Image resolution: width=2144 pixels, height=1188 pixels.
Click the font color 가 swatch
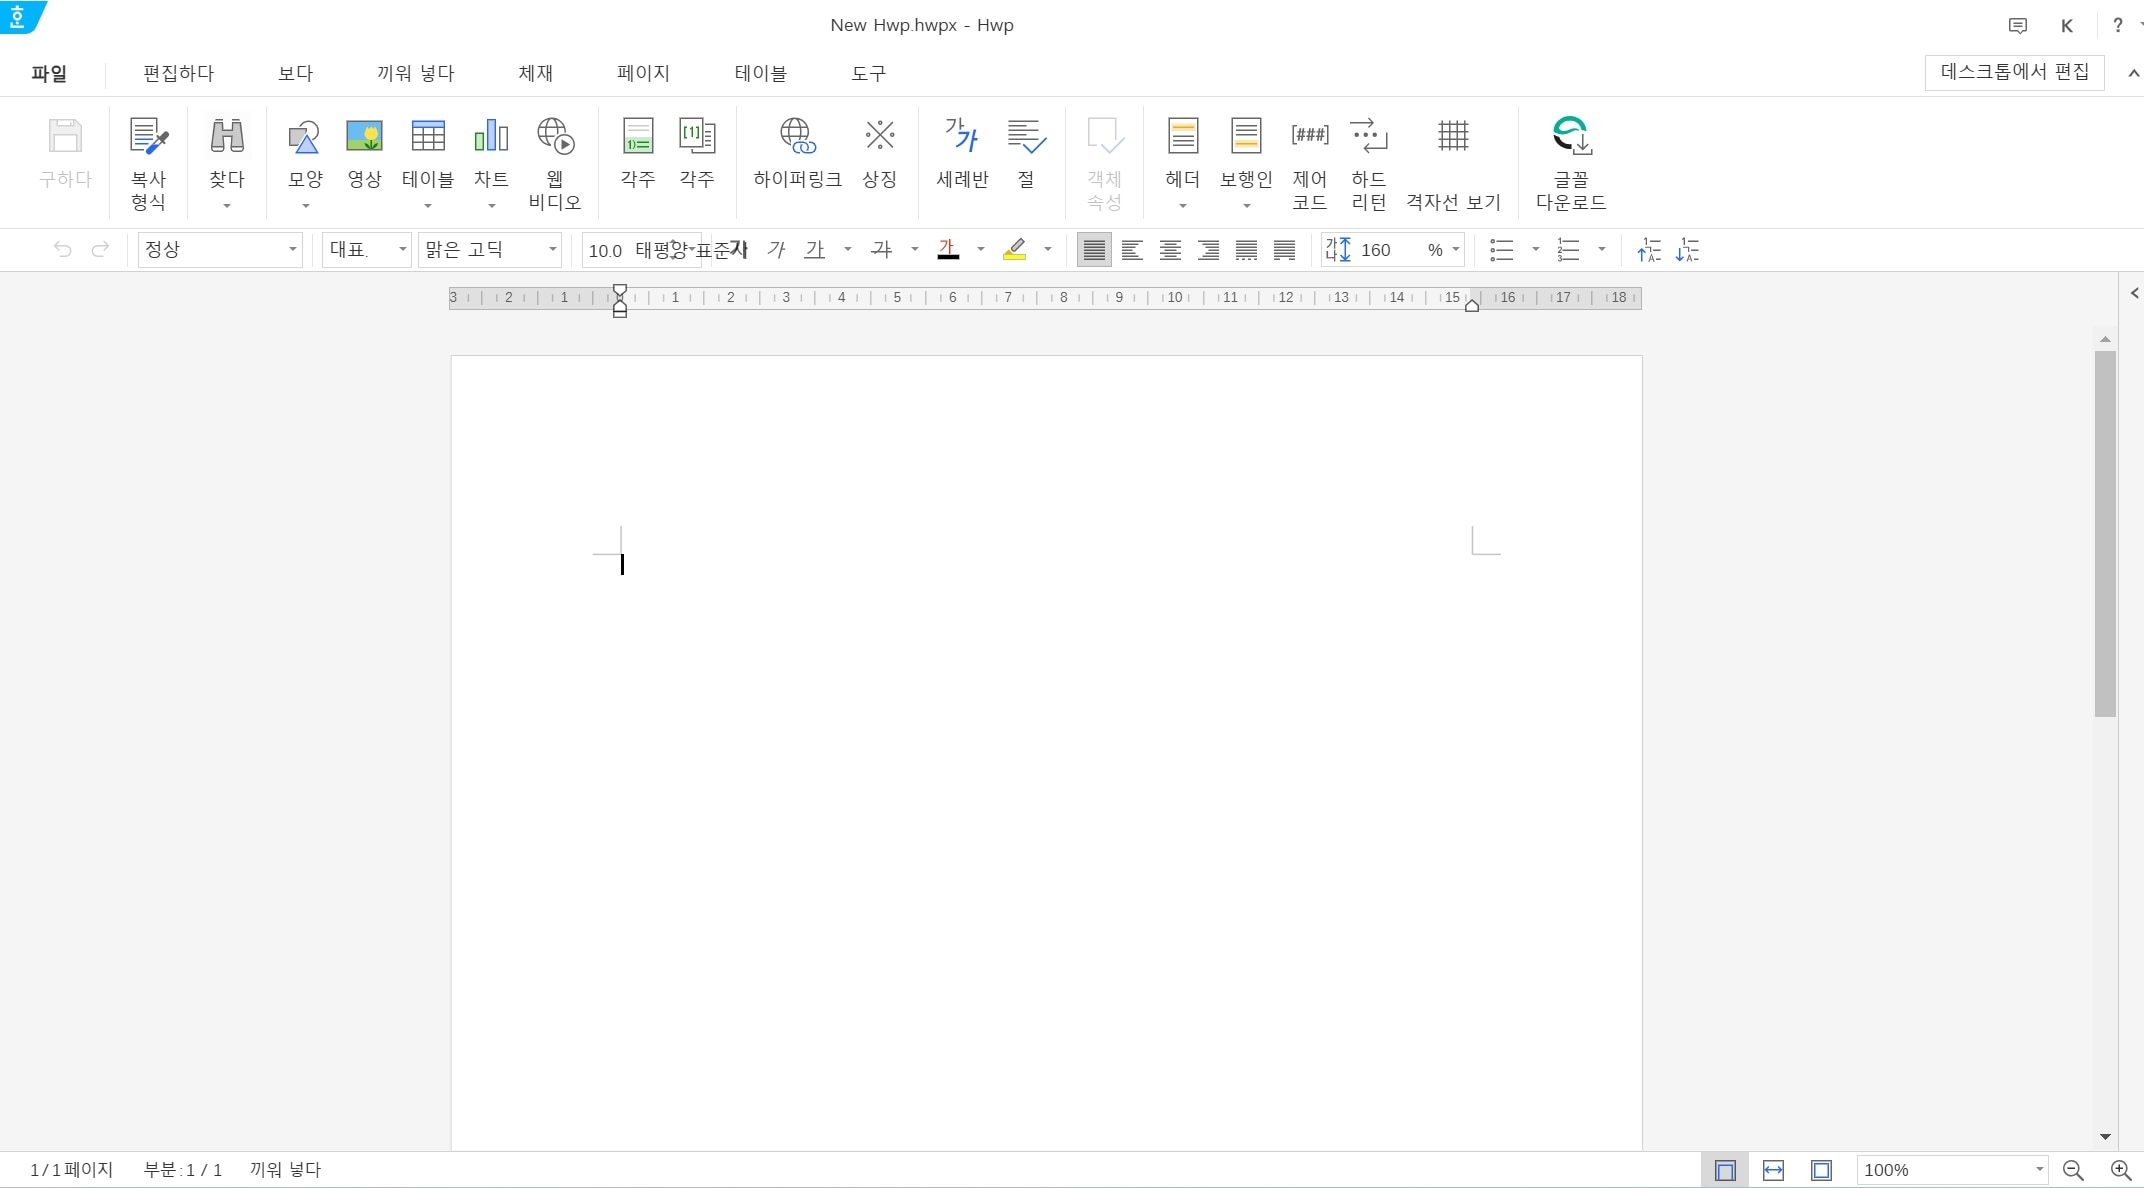(948, 250)
